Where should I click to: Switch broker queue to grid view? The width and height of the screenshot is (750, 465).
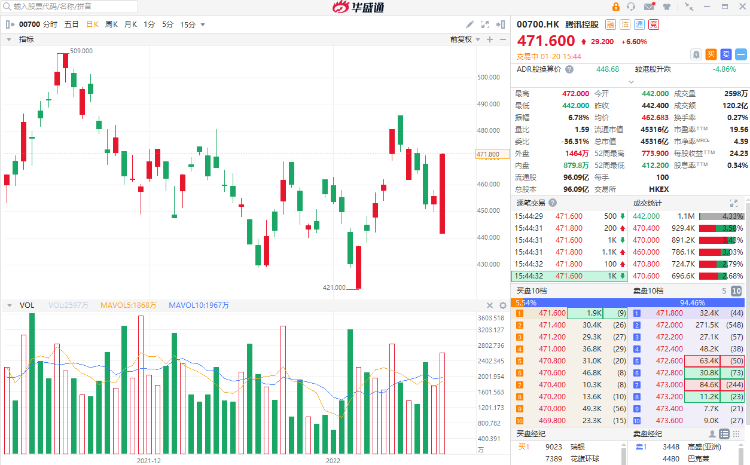[x=738, y=434]
